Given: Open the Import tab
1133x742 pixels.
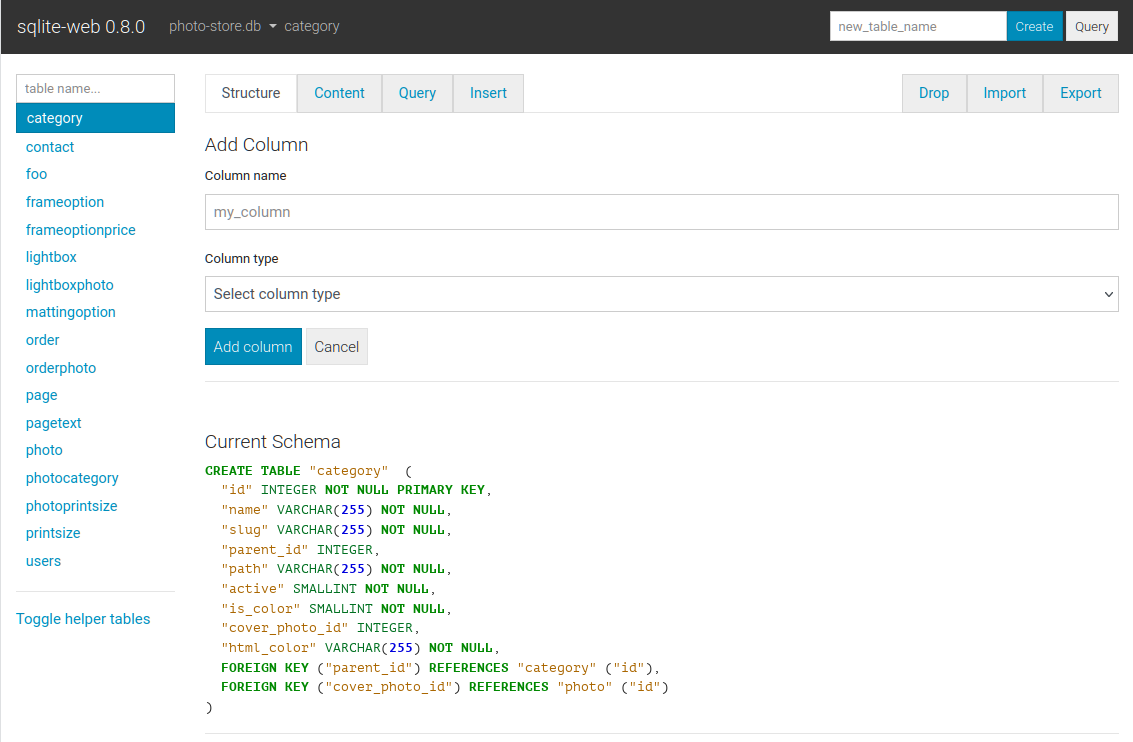Looking at the screenshot, I should tap(1004, 93).
